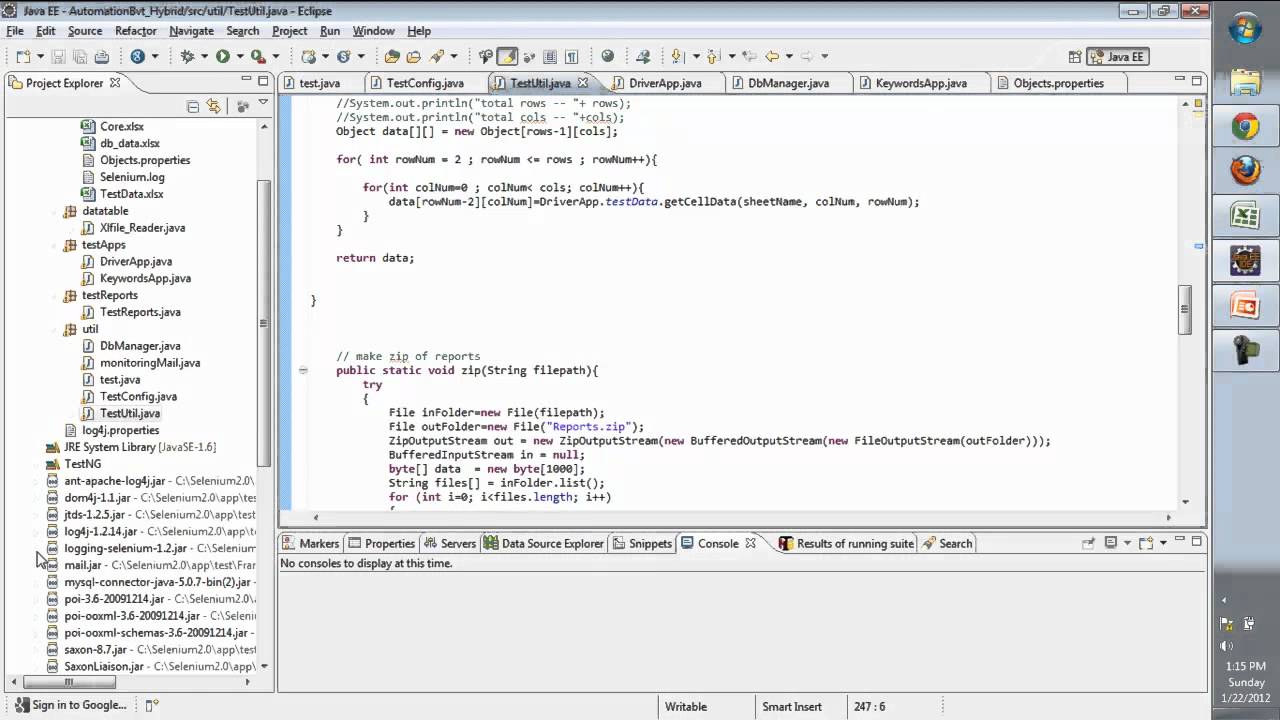The image size is (1280, 720).
Task: Switch to TestConfig.java editor tab
Action: 424,83
